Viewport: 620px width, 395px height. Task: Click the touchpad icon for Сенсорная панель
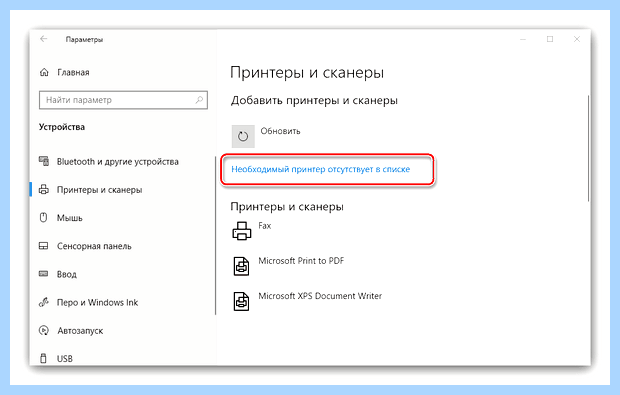43,246
